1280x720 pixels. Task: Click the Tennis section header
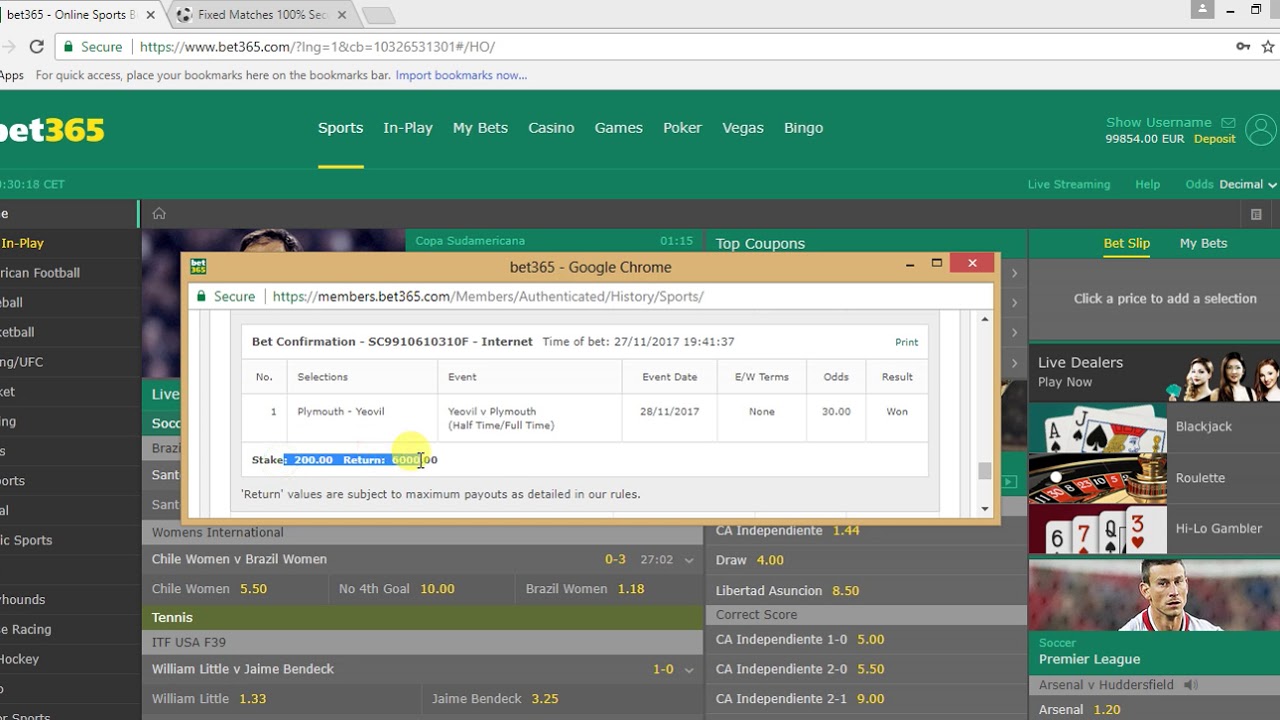click(423, 618)
